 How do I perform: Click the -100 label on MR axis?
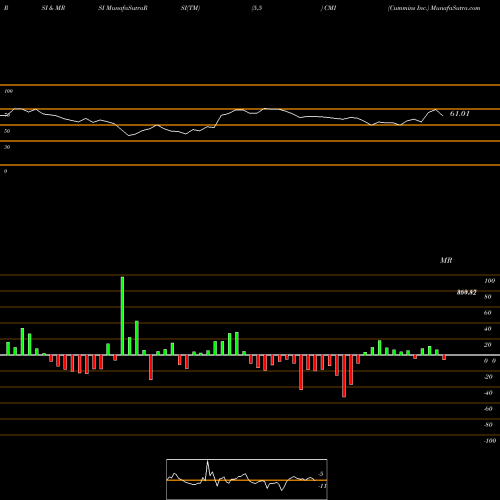click(x=490, y=441)
